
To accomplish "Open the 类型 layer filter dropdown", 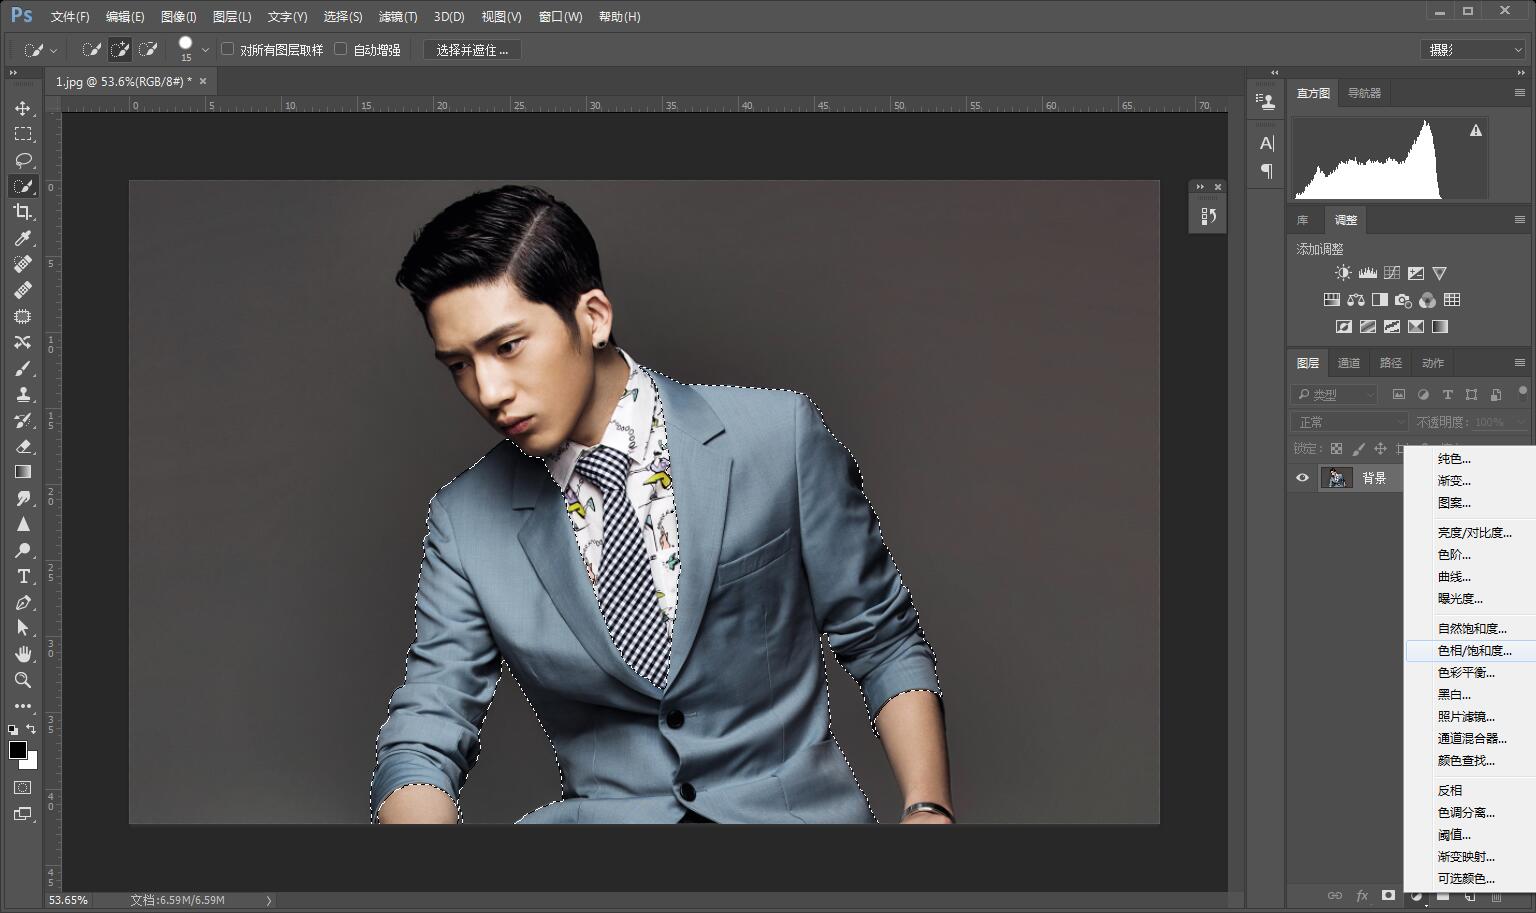I will (x=1334, y=395).
